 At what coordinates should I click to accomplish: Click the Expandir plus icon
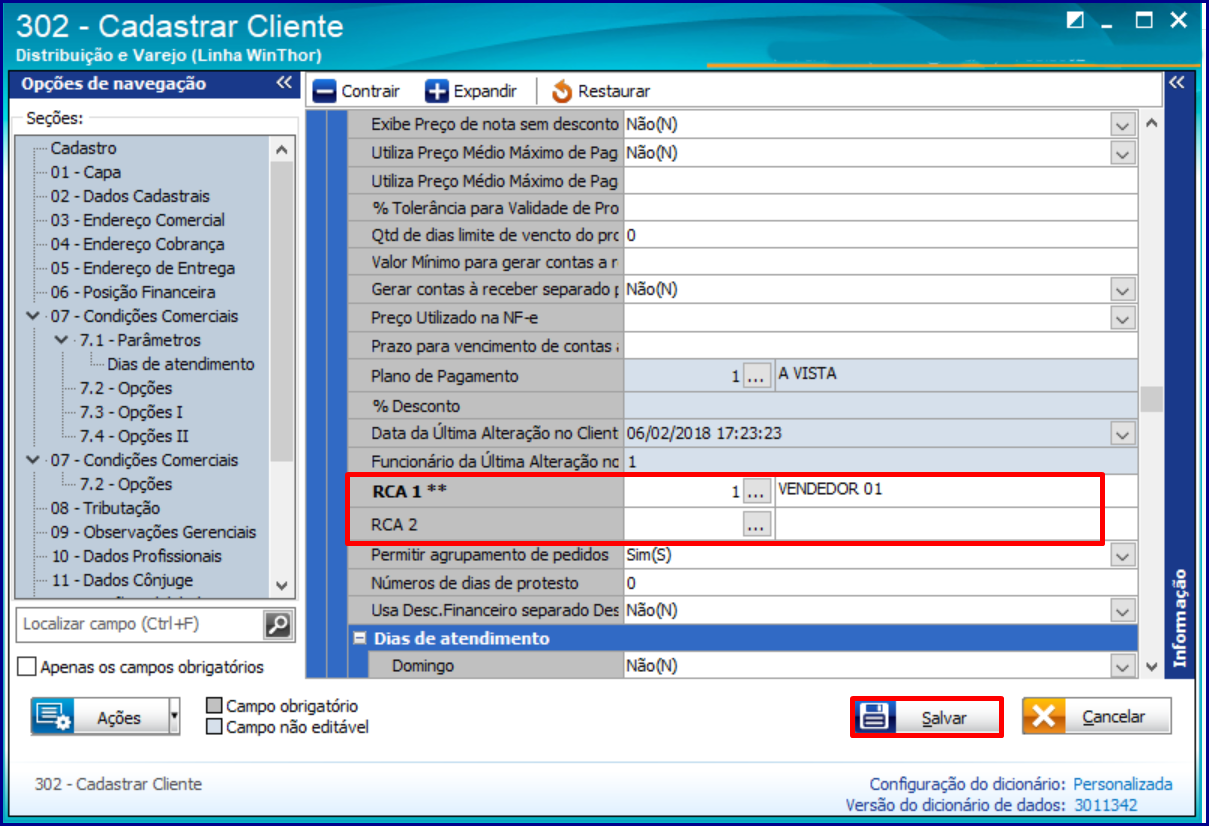(x=437, y=91)
